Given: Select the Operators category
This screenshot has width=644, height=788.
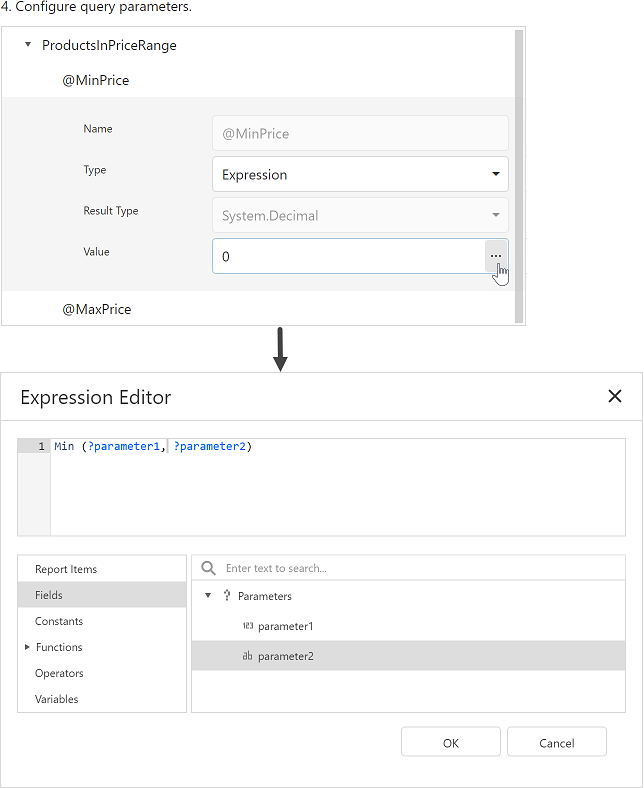Looking at the screenshot, I should [x=59, y=673].
